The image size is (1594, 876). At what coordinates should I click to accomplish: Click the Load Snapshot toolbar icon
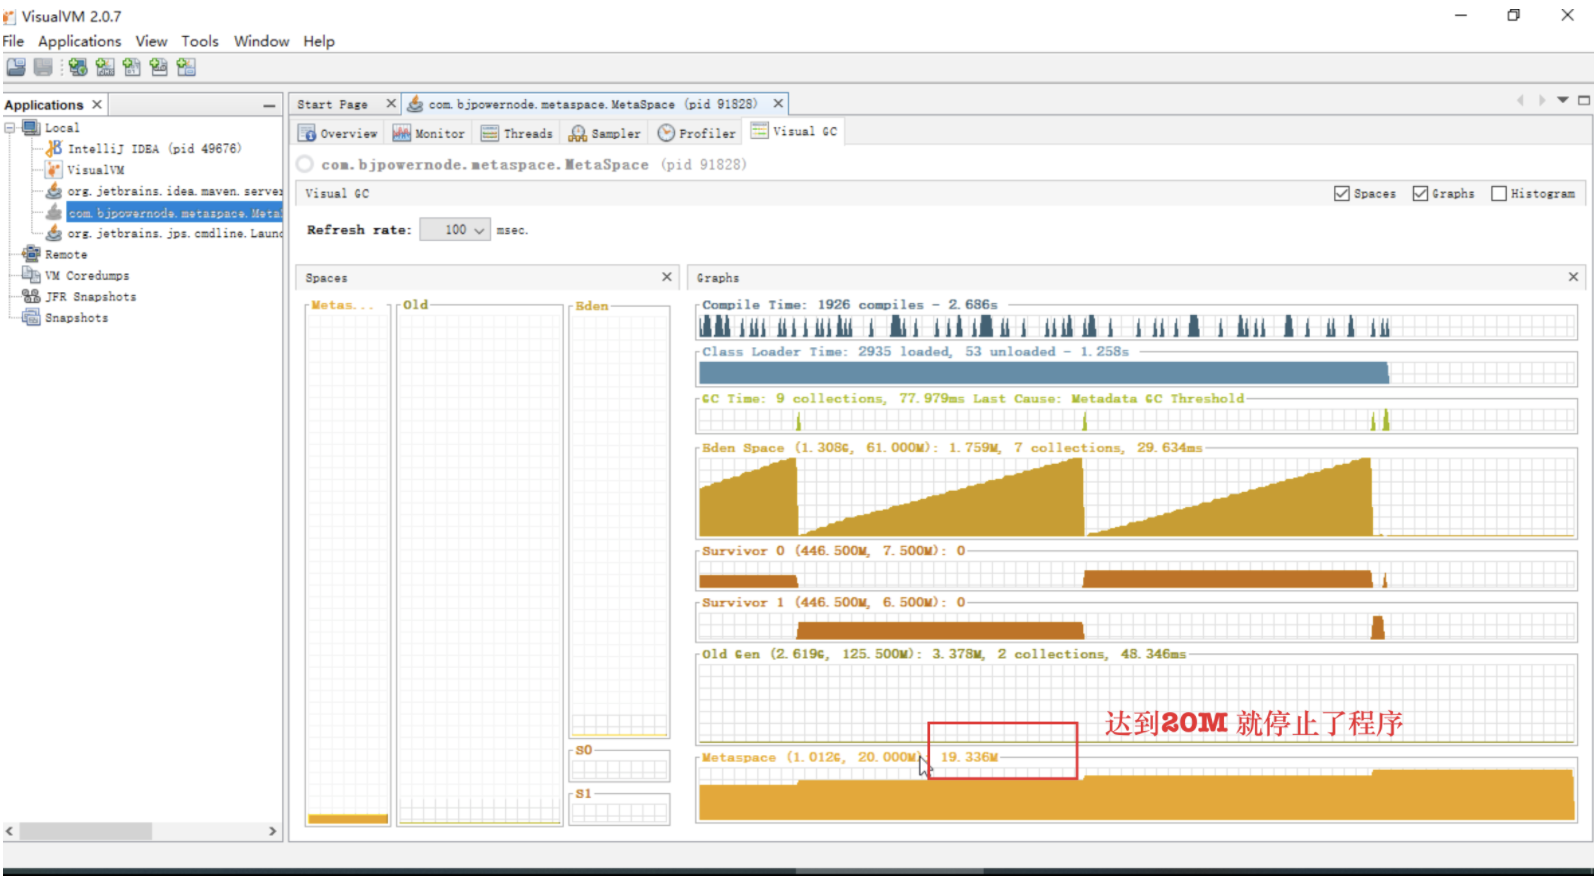[x=16, y=67]
